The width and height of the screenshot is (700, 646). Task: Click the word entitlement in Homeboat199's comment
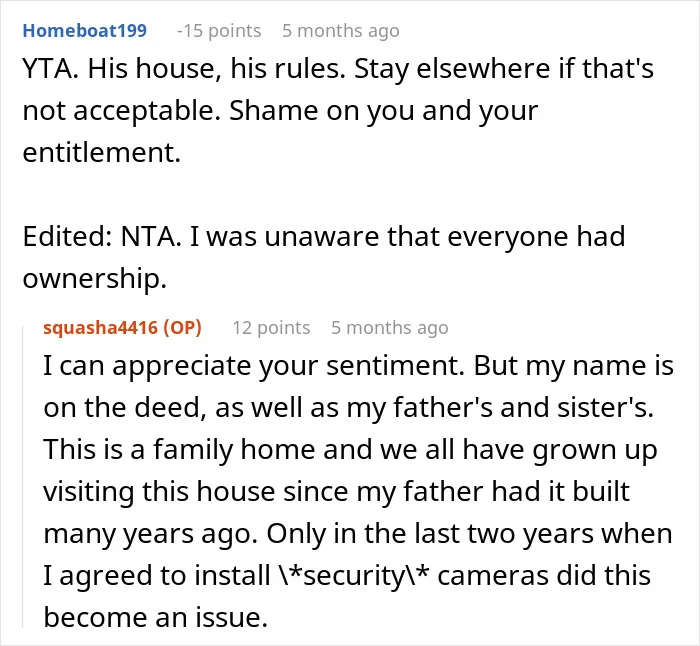(x=101, y=153)
